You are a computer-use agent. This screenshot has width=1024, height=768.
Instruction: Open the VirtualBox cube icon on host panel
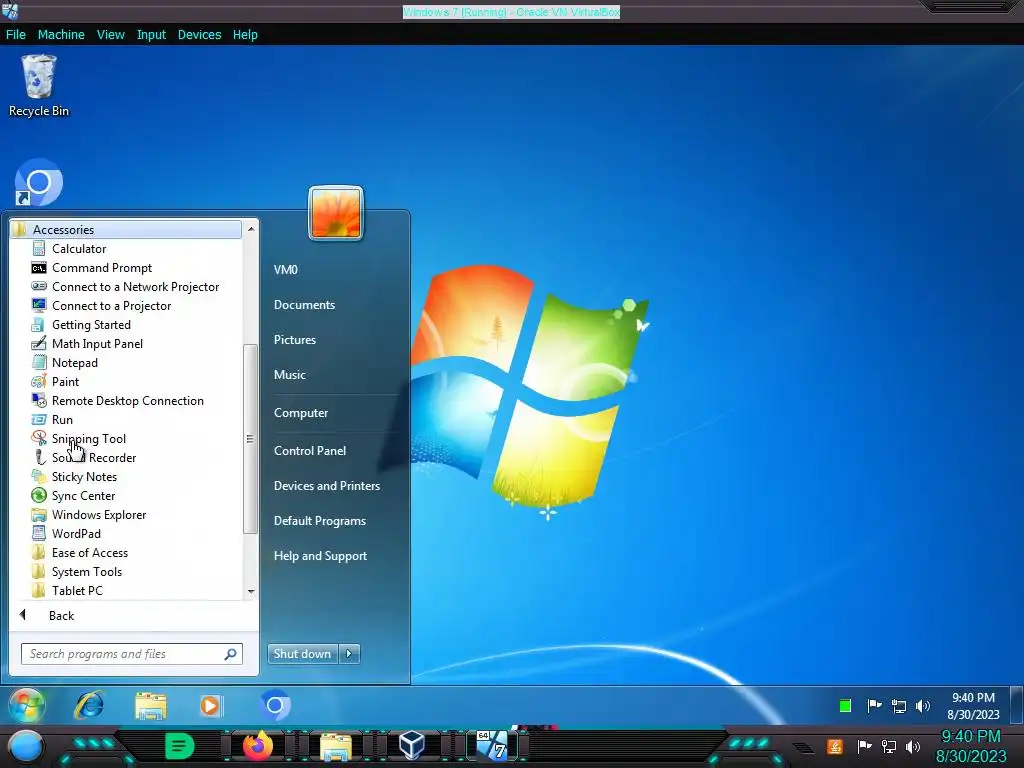point(411,745)
